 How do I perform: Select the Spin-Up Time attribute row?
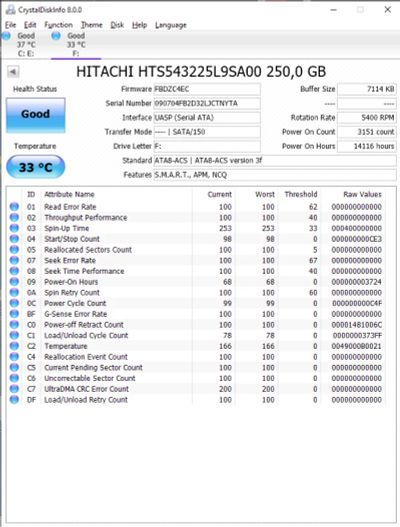(196, 228)
